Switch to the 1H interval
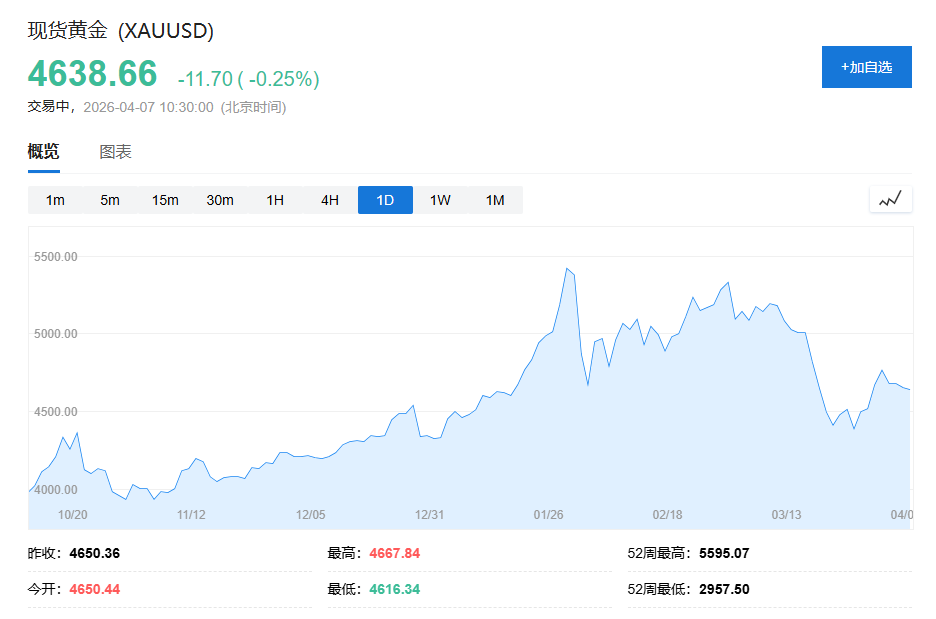936x619 pixels. (x=275, y=199)
